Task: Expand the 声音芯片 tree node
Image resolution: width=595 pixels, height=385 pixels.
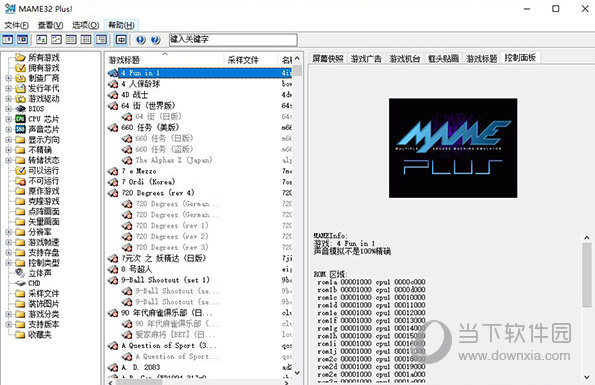Action: point(8,129)
